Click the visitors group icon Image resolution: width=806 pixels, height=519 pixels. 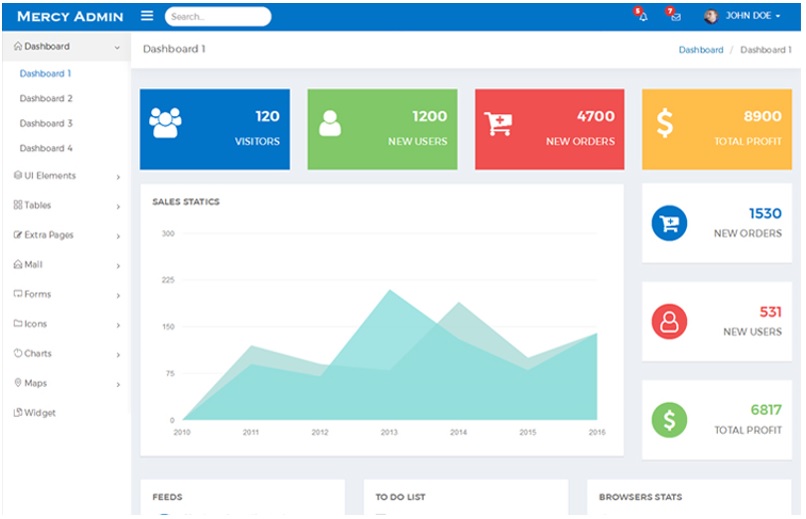pos(165,122)
